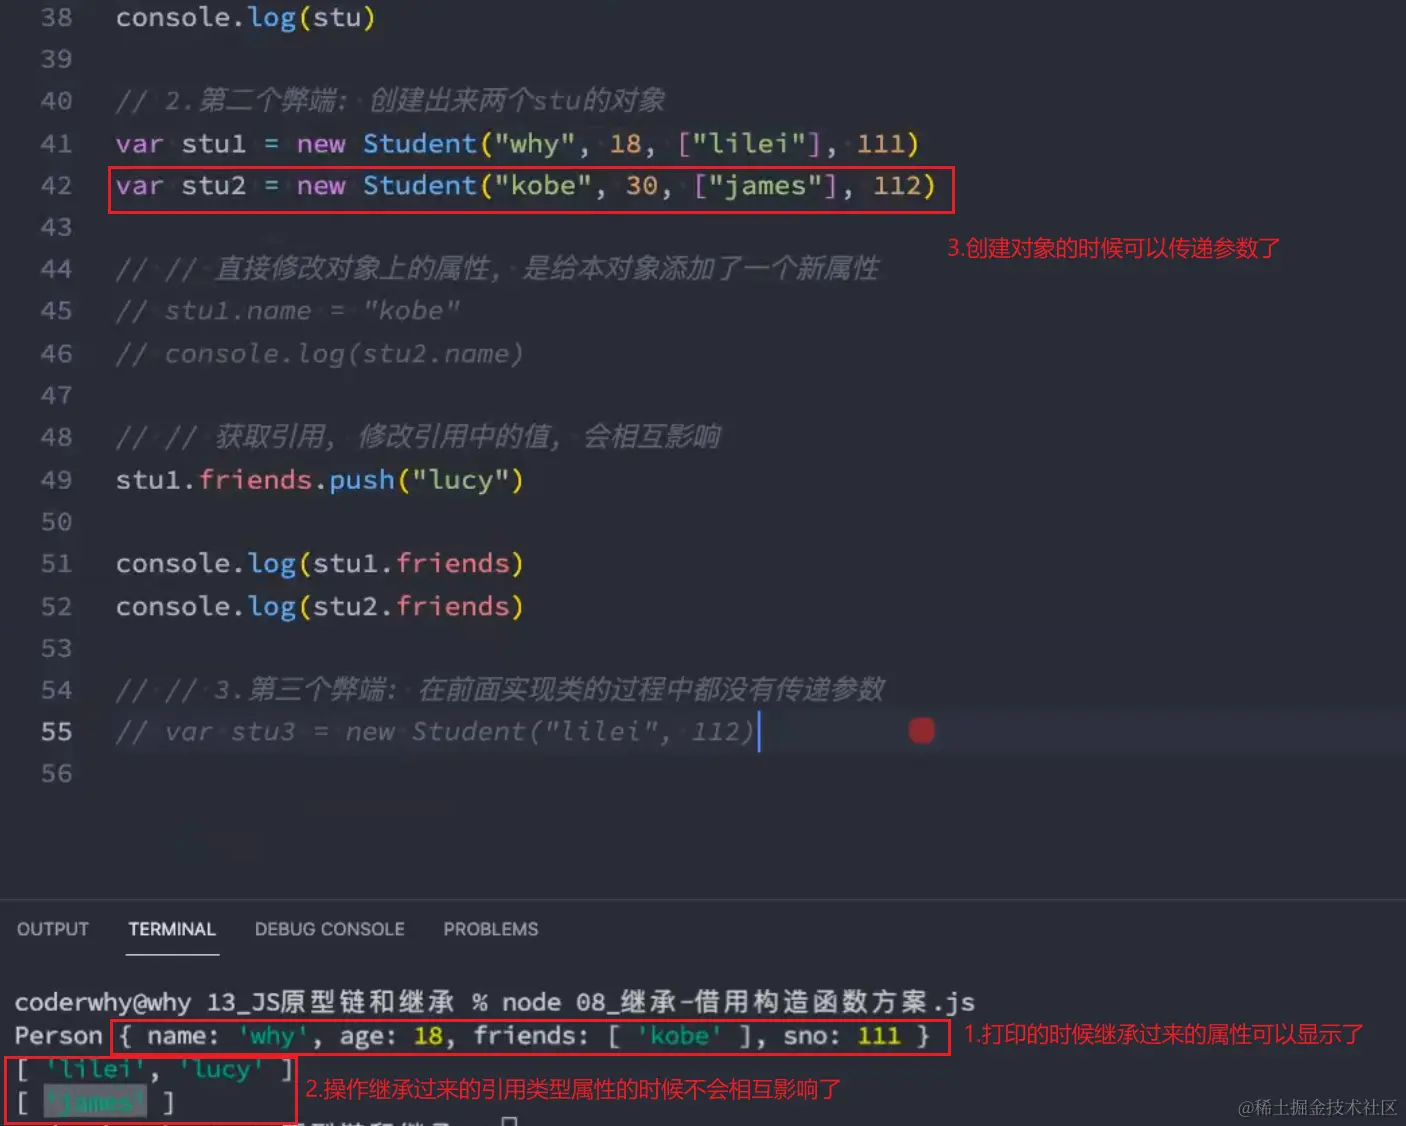
Task: Click the commented var stu3 line
Action: click(x=434, y=732)
